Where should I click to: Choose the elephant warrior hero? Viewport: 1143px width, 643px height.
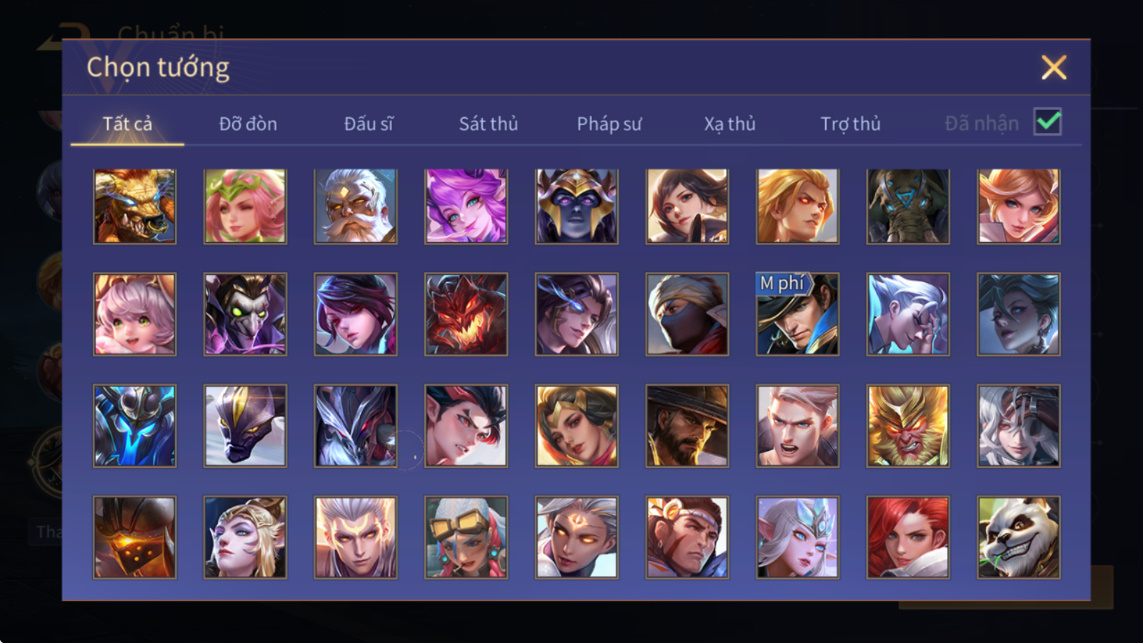coord(908,206)
